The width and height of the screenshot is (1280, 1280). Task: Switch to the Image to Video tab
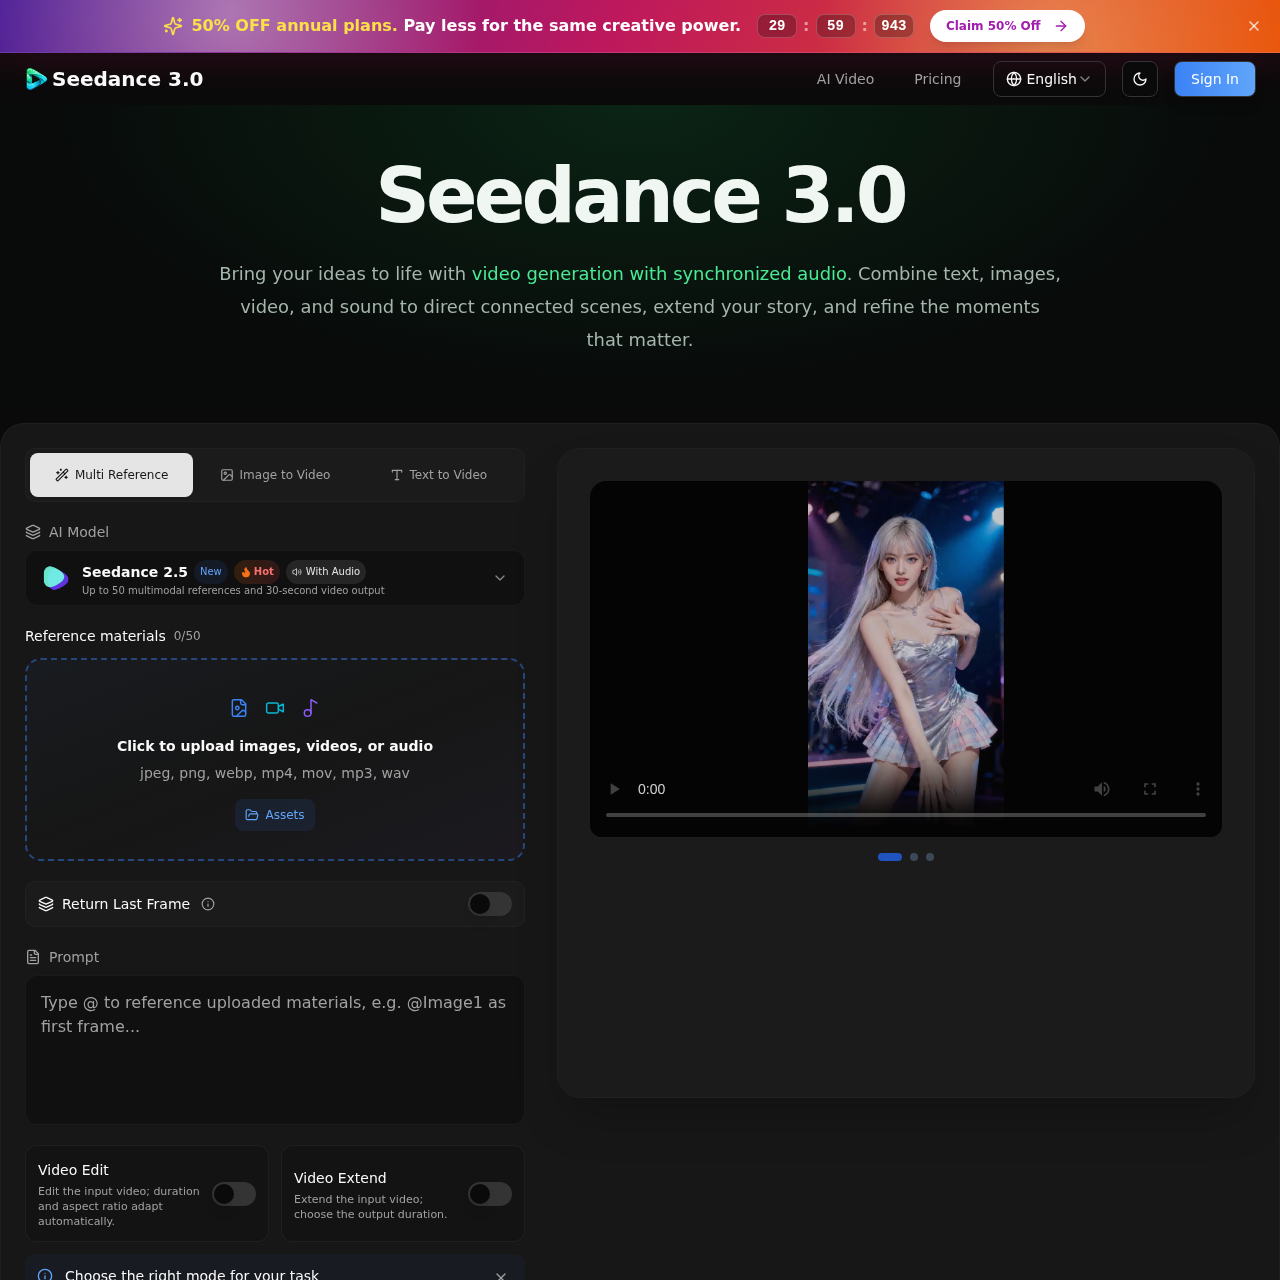pos(275,475)
